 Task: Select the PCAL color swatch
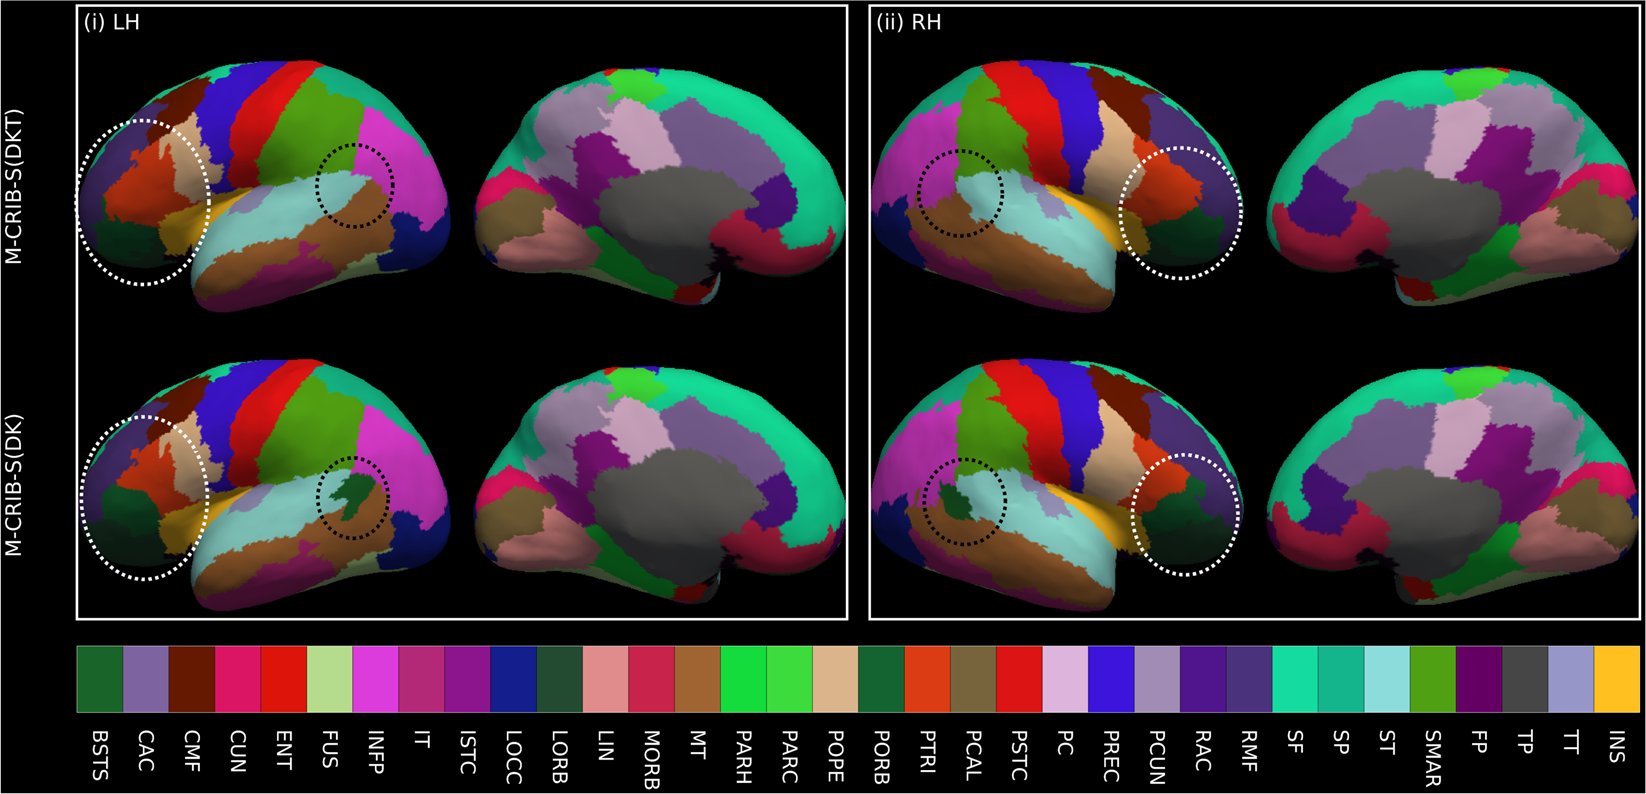coord(974,679)
